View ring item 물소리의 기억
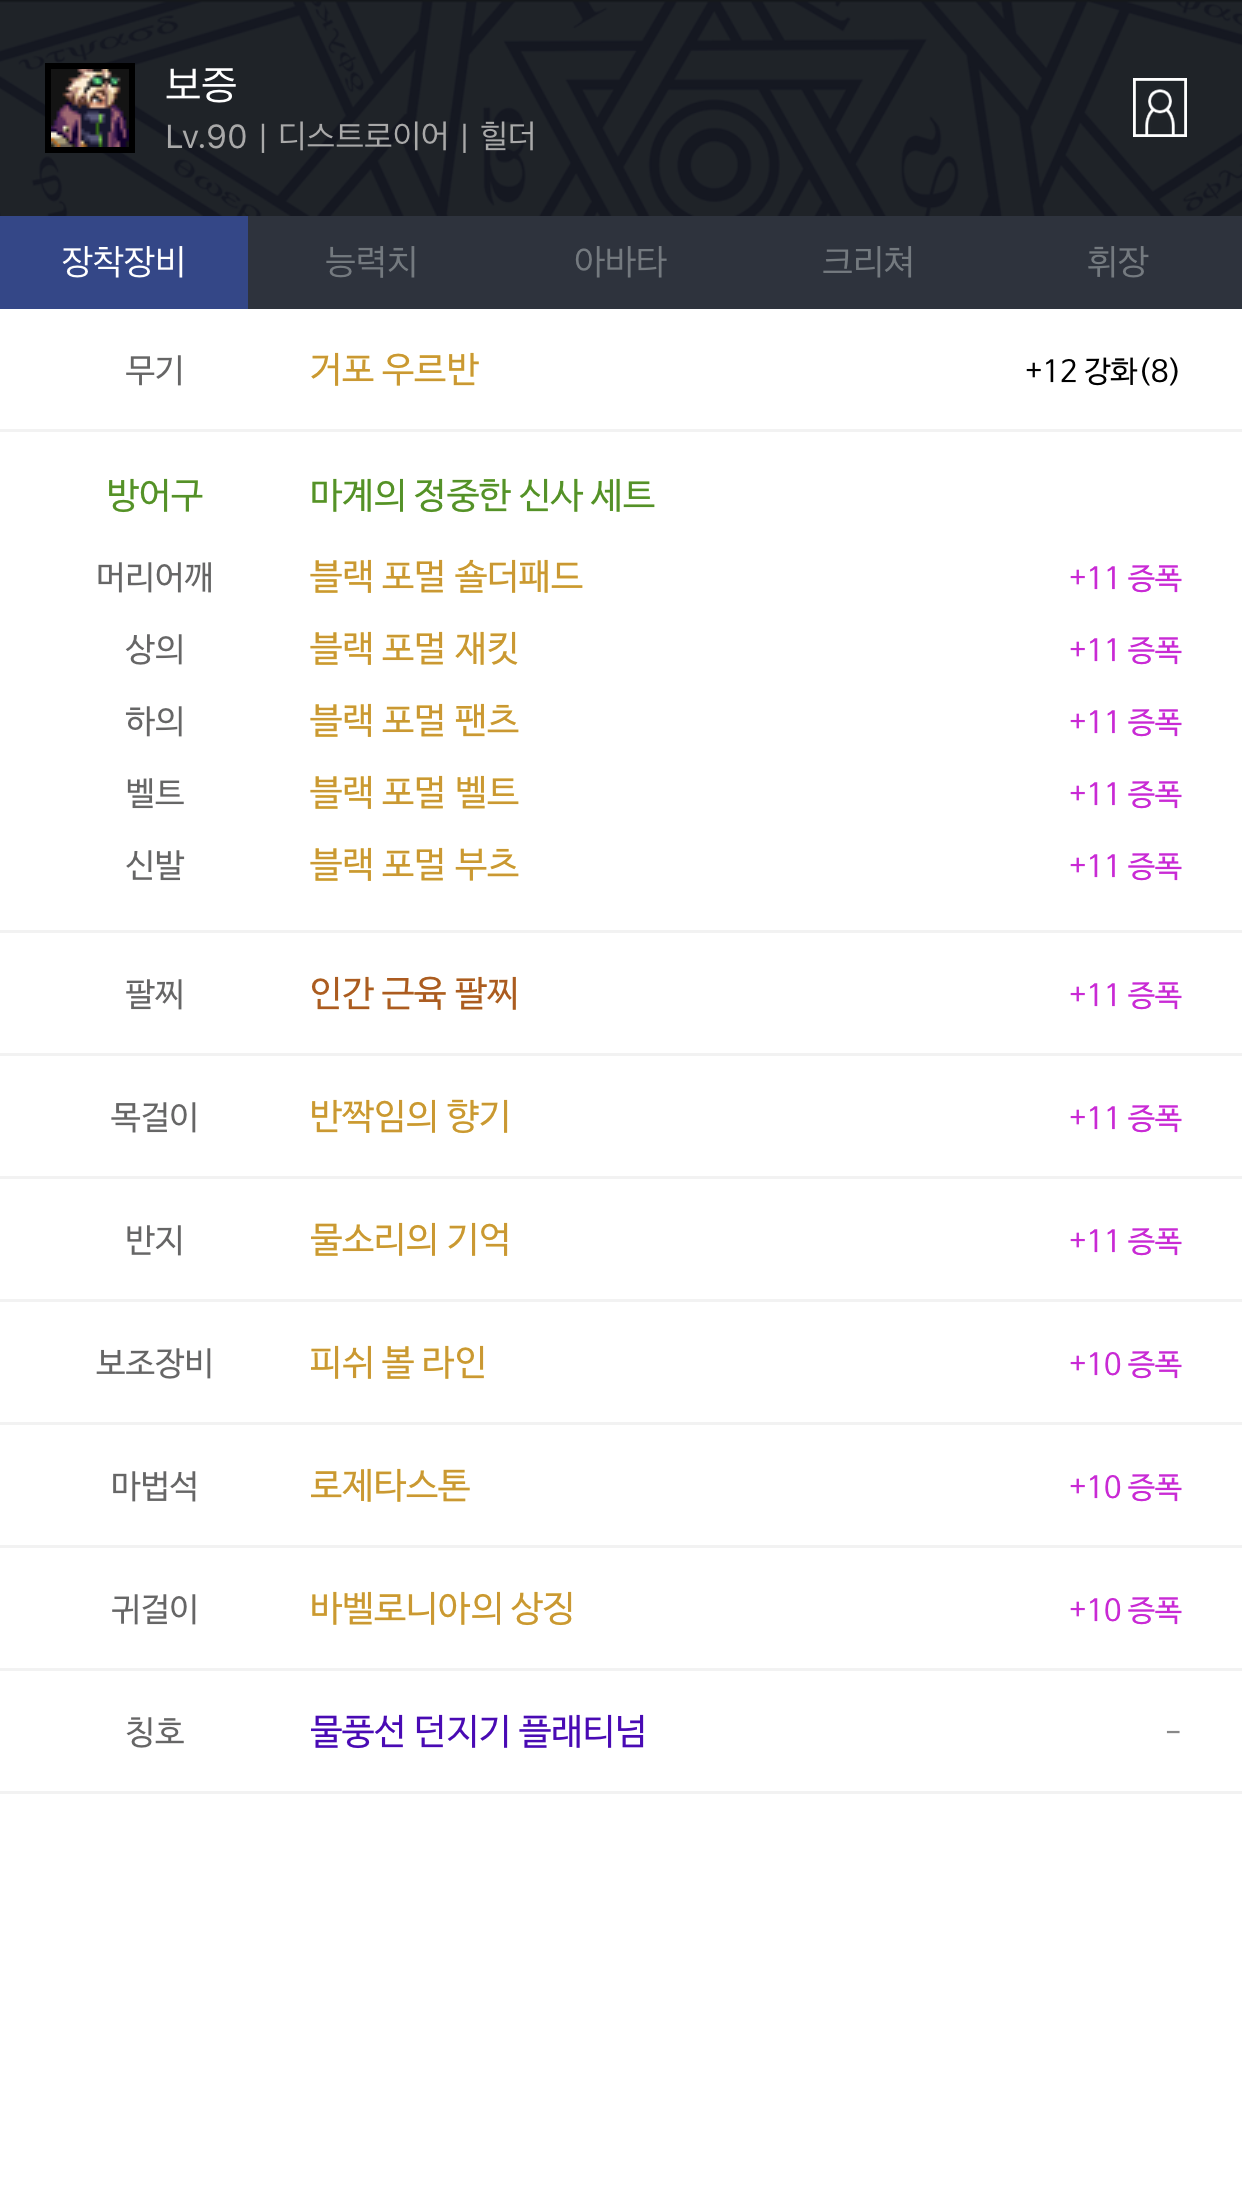 410,1239
